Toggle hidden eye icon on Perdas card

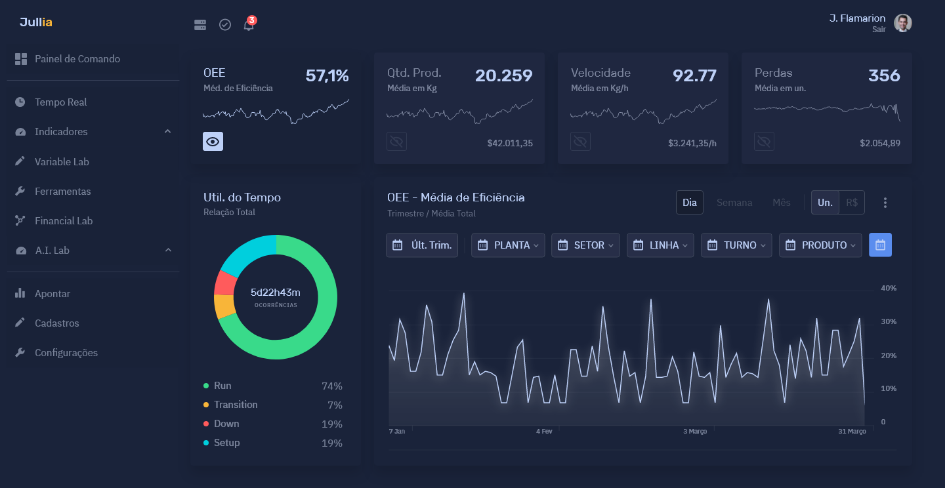764,142
